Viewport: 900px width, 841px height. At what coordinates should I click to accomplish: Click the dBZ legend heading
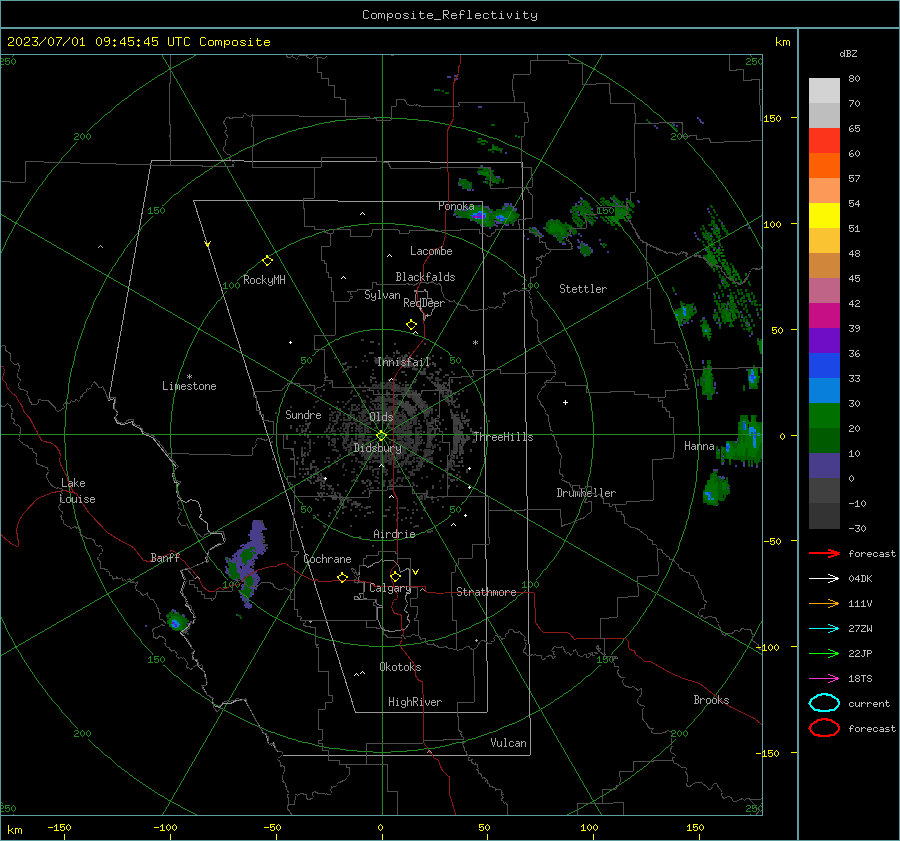848,53
